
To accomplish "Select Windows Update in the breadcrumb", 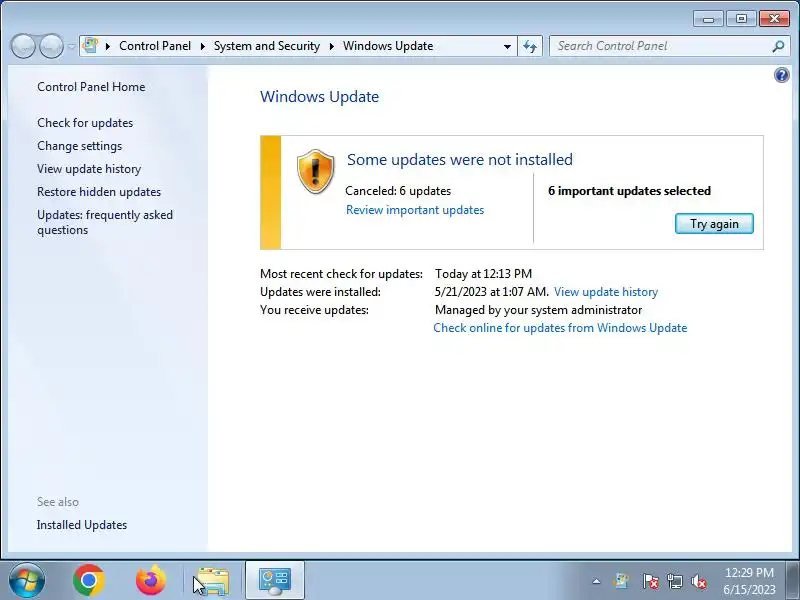I will pos(388,46).
